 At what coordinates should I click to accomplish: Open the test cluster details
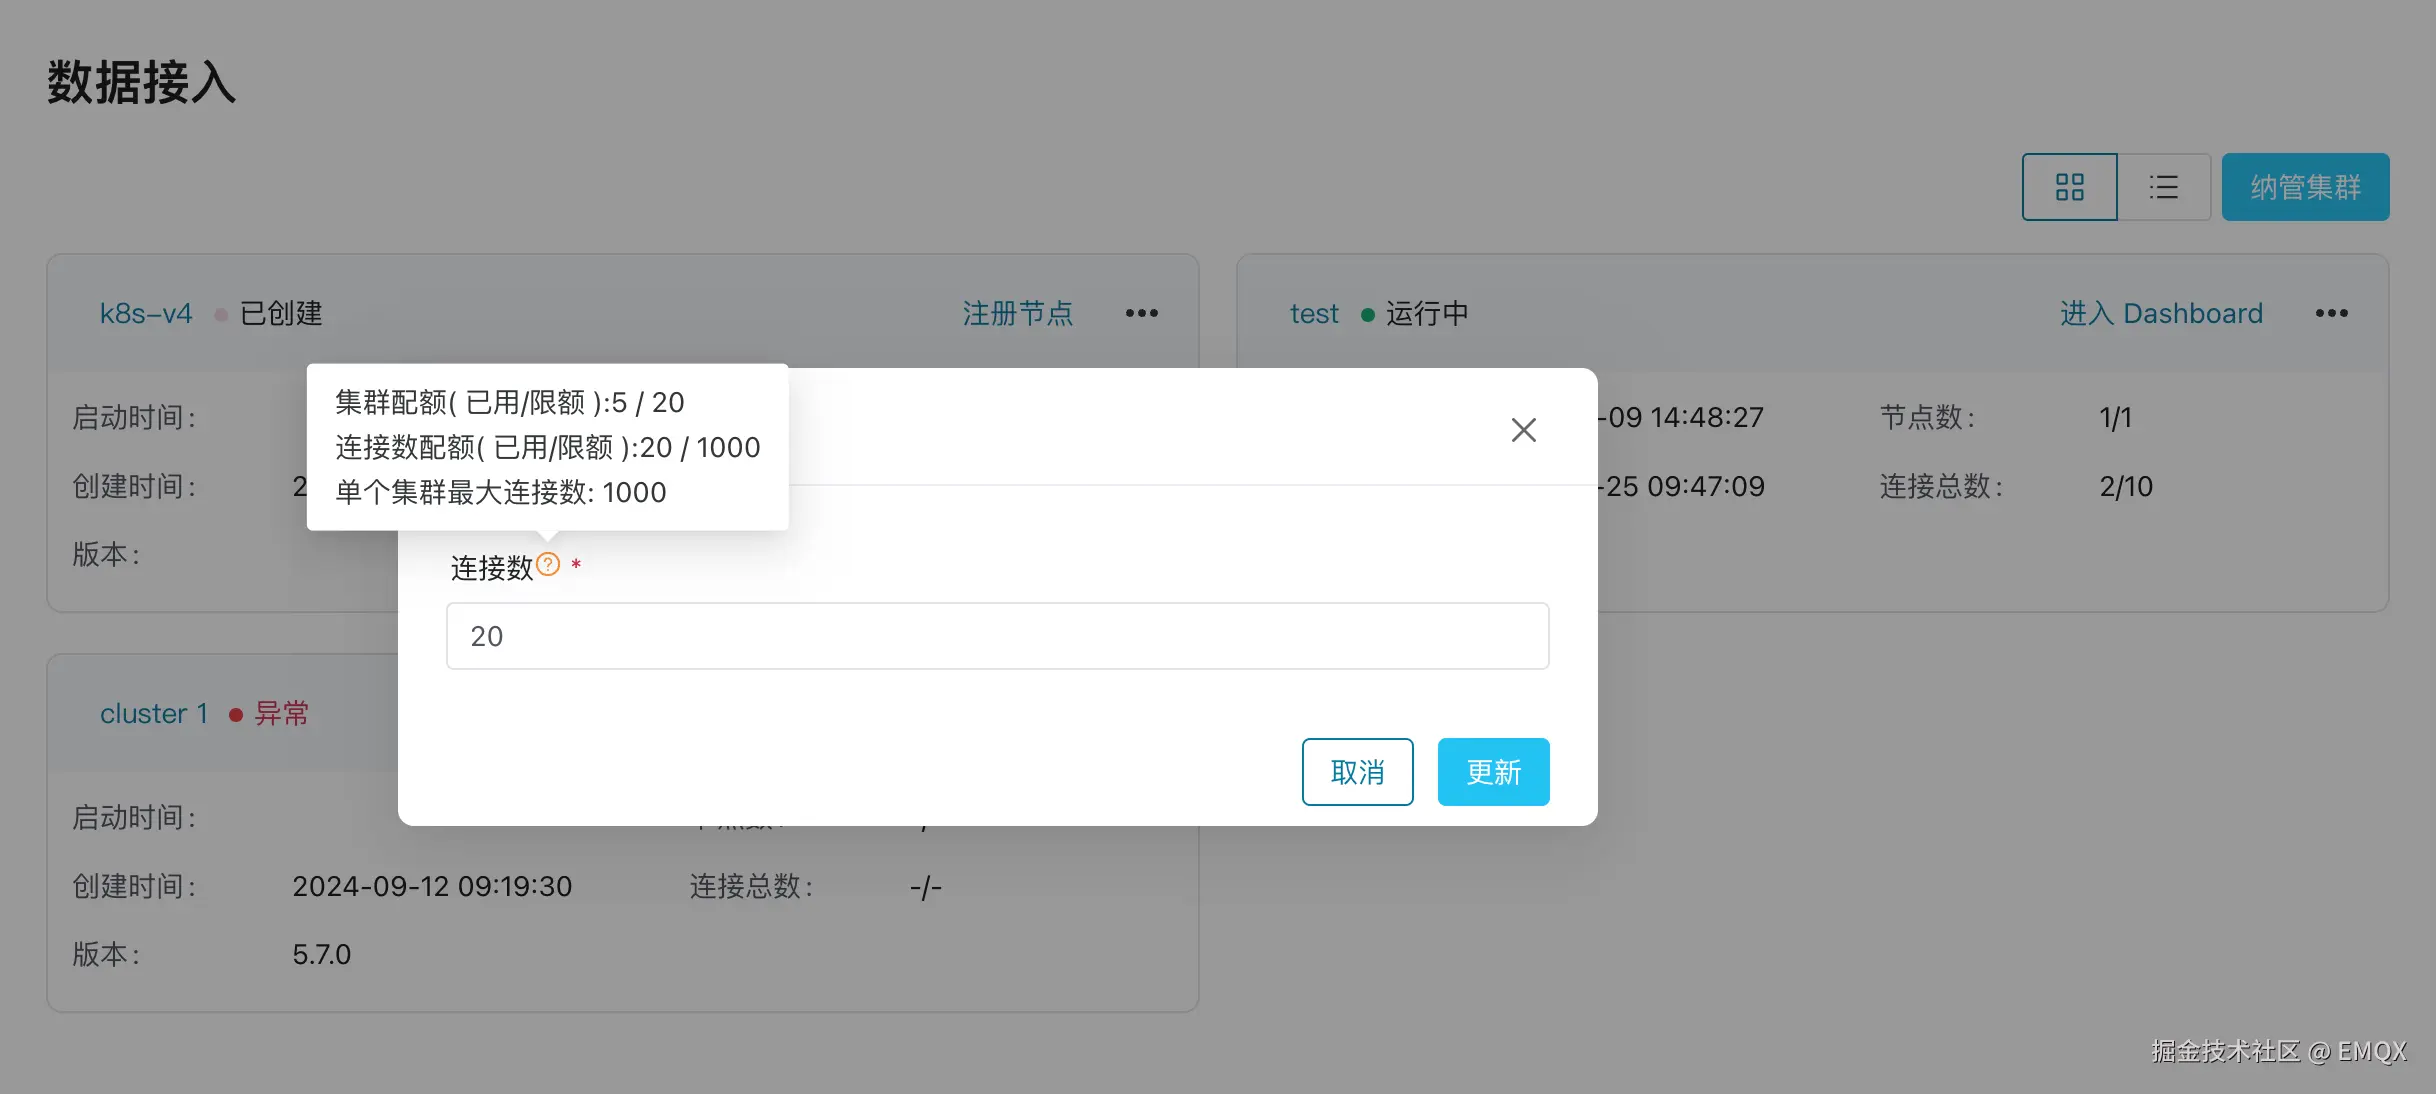(1313, 313)
